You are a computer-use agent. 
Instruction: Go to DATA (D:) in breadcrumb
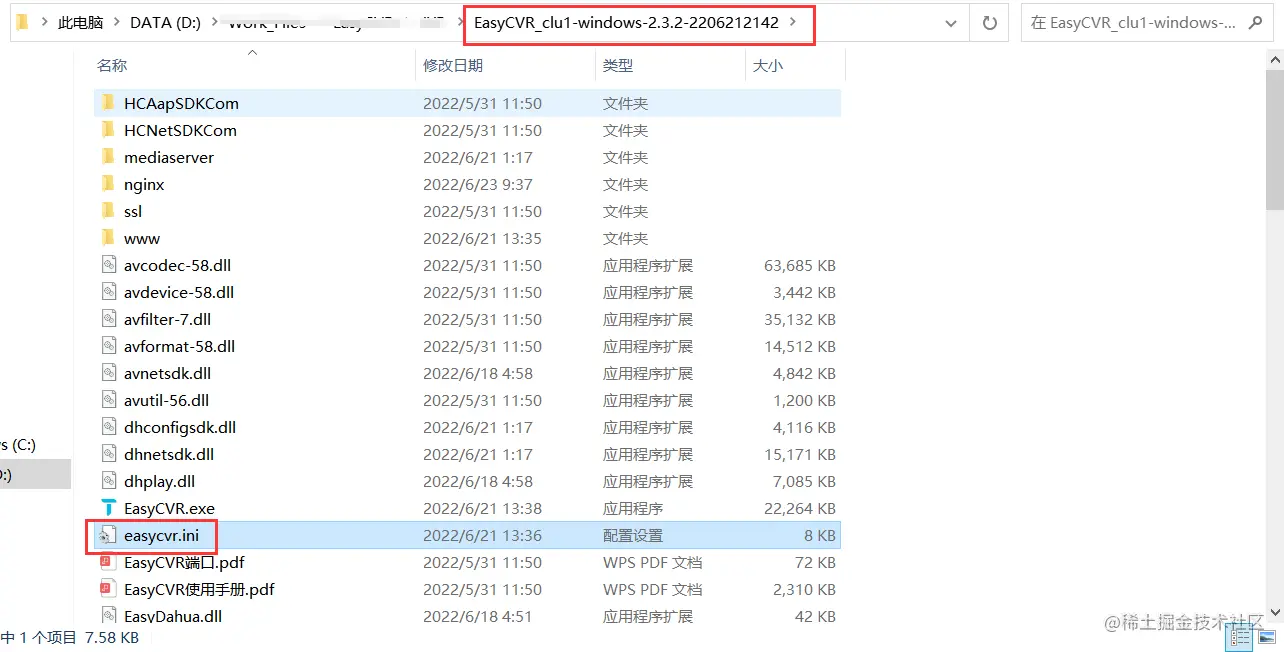(166, 22)
